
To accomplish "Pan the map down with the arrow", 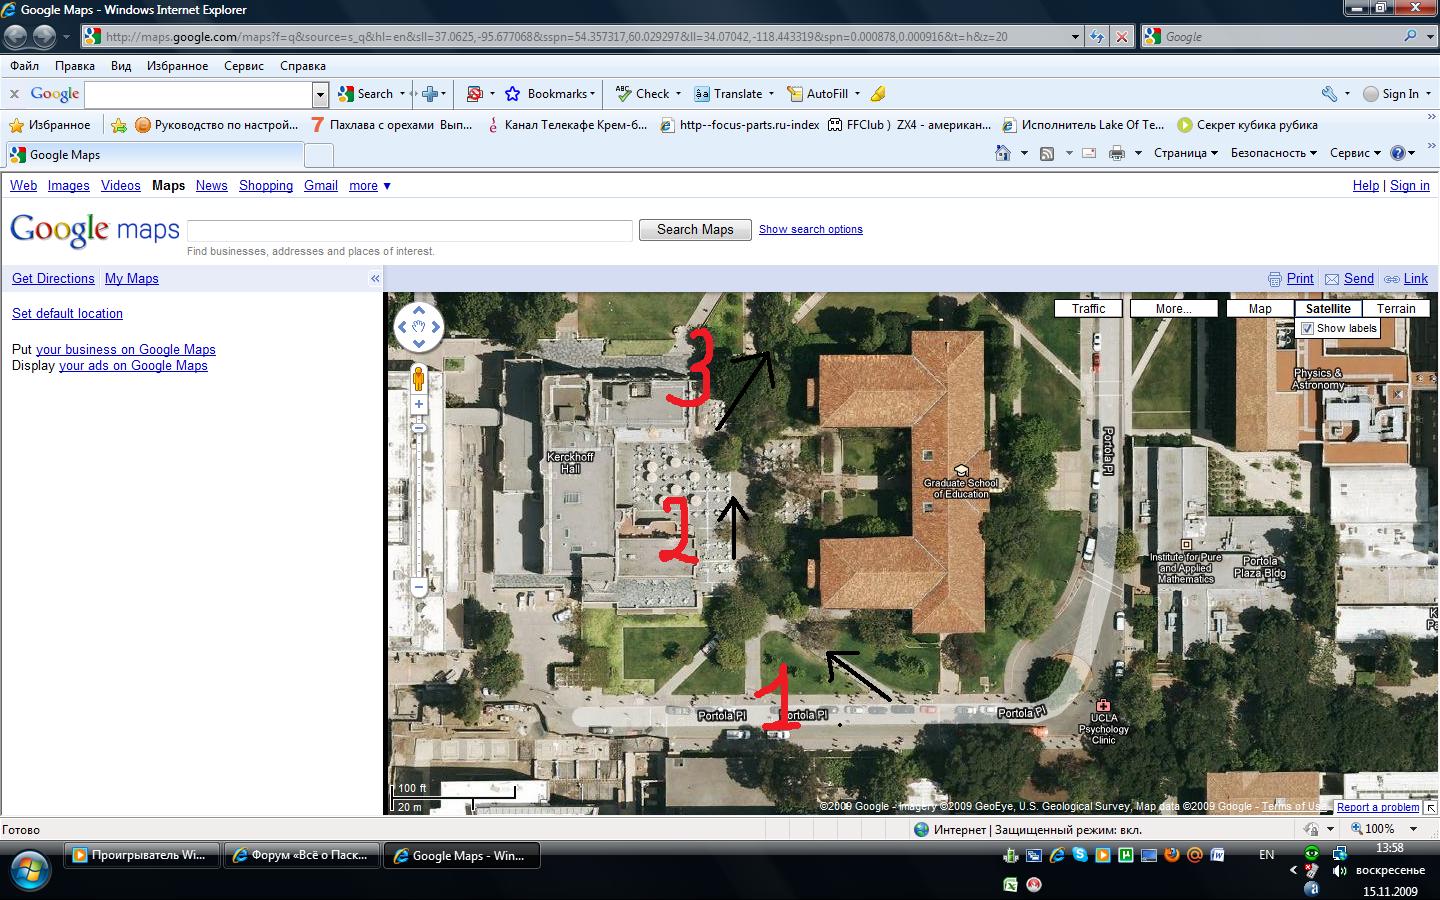I will click(419, 343).
